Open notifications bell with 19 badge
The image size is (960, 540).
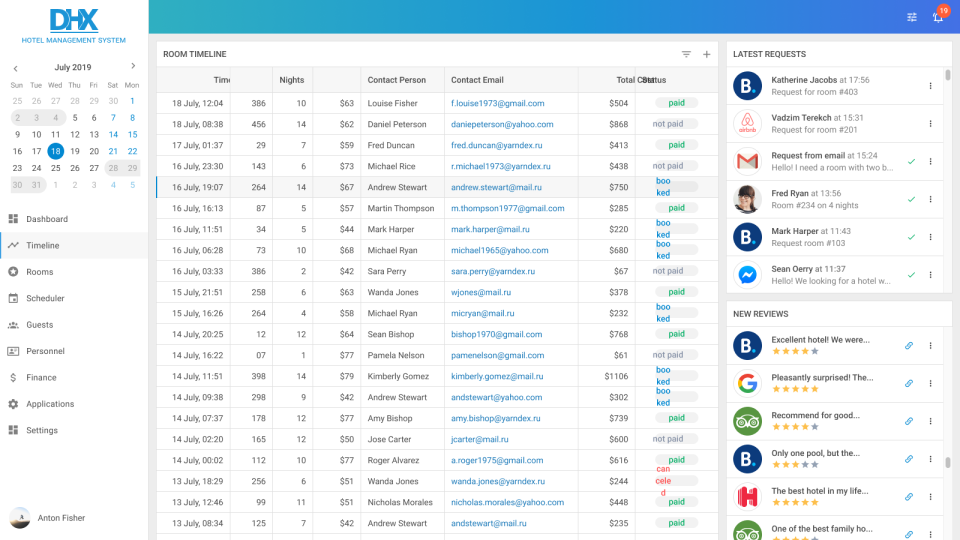click(939, 17)
